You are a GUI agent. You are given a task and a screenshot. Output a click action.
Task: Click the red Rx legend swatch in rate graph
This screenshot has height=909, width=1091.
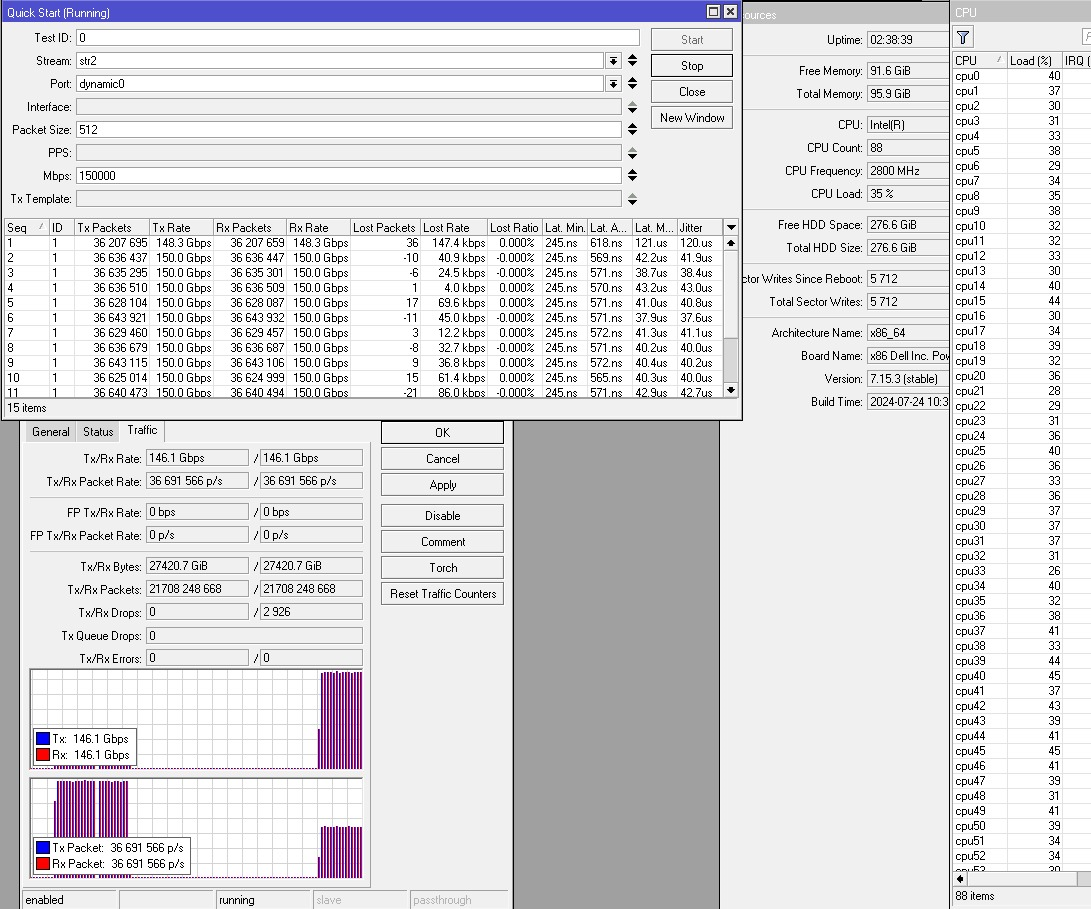tap(42, 754)
